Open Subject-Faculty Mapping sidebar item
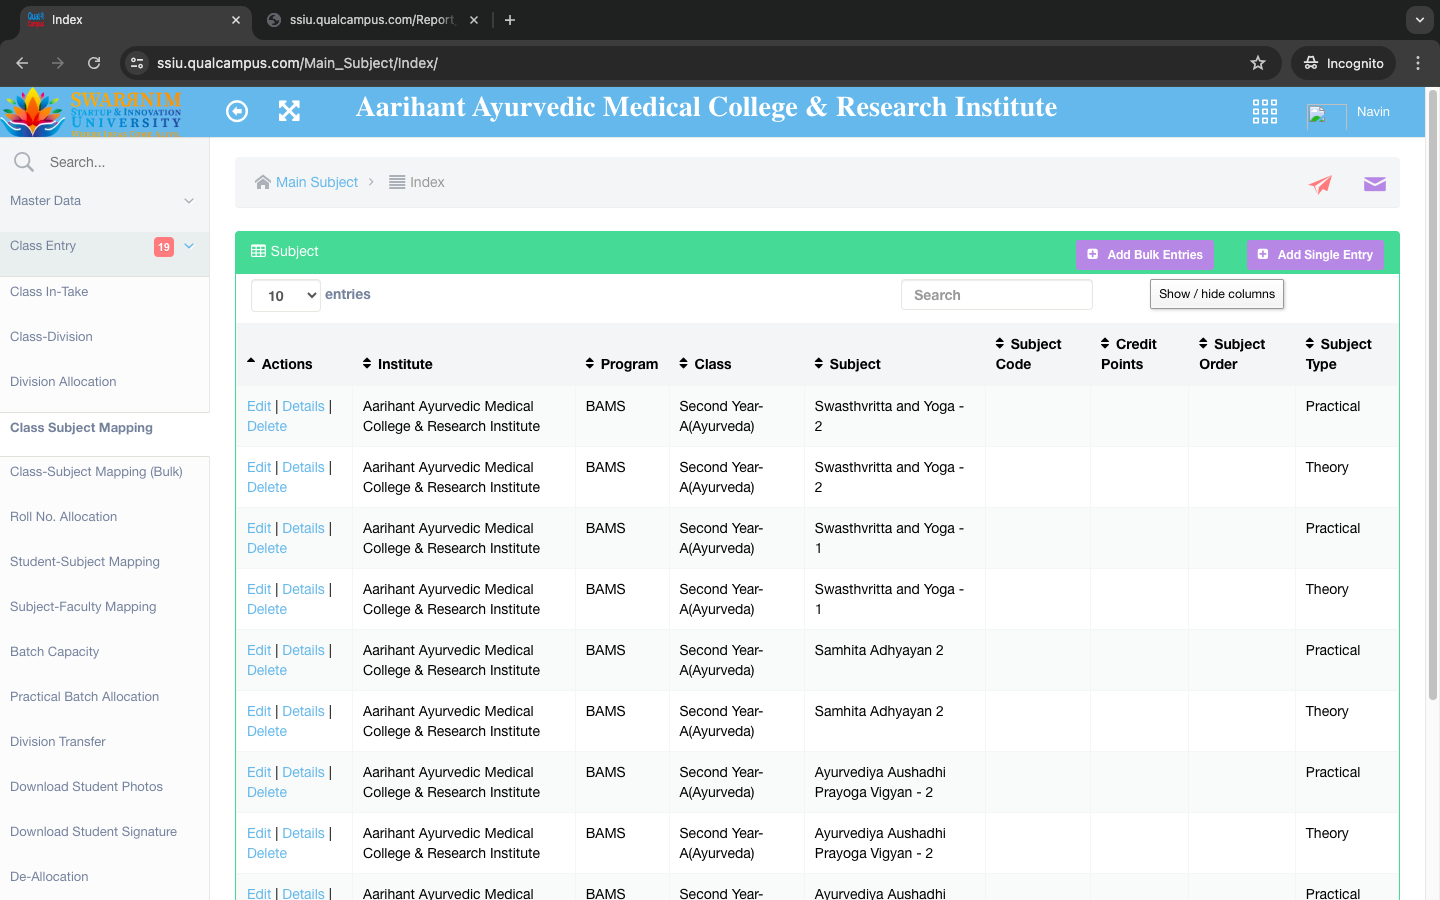 coord(83,607)
